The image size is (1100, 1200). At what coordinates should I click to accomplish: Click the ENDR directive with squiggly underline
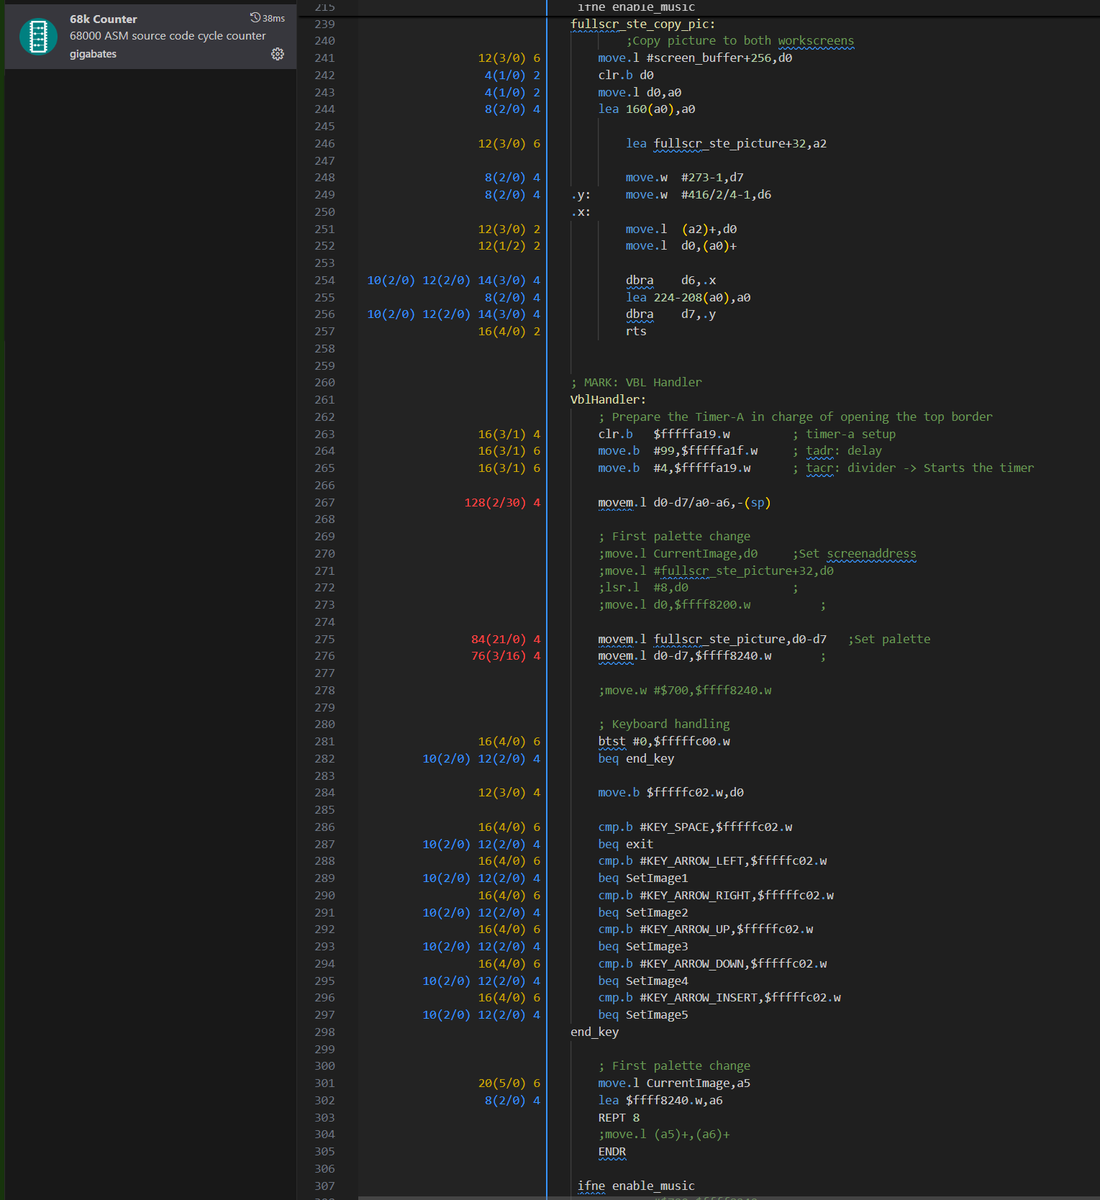click(611, 1151)
